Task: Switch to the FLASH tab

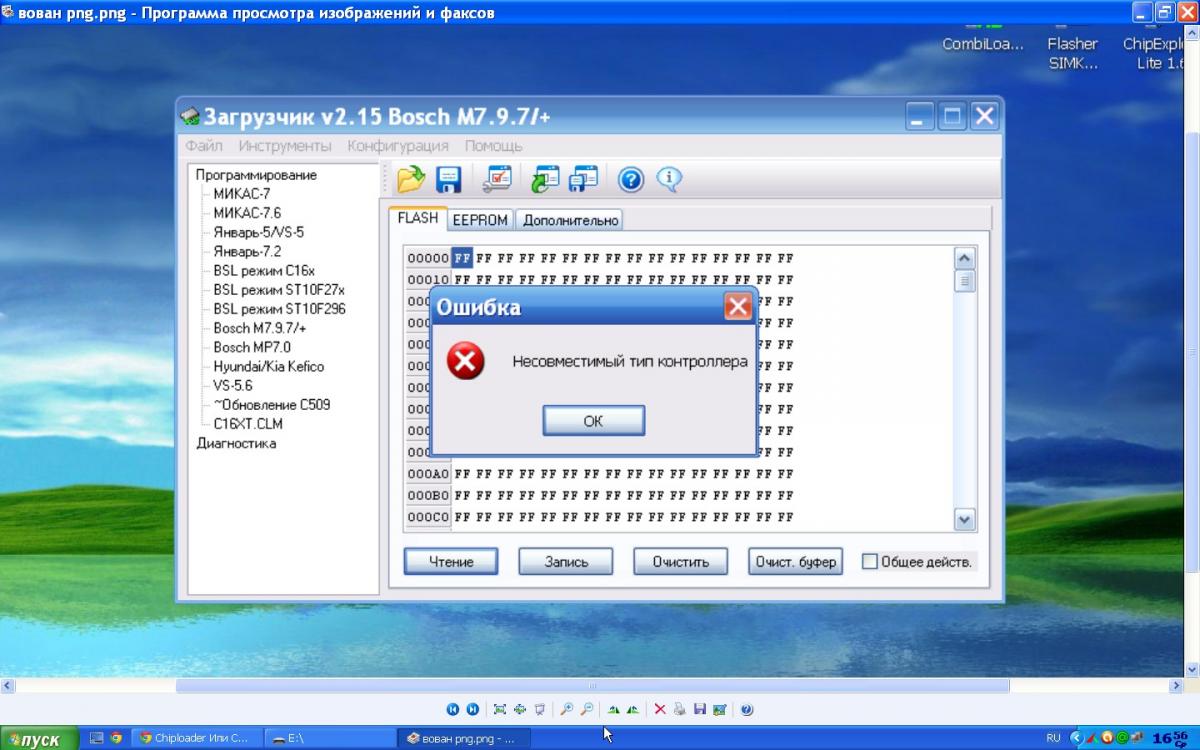Action: 418,218
